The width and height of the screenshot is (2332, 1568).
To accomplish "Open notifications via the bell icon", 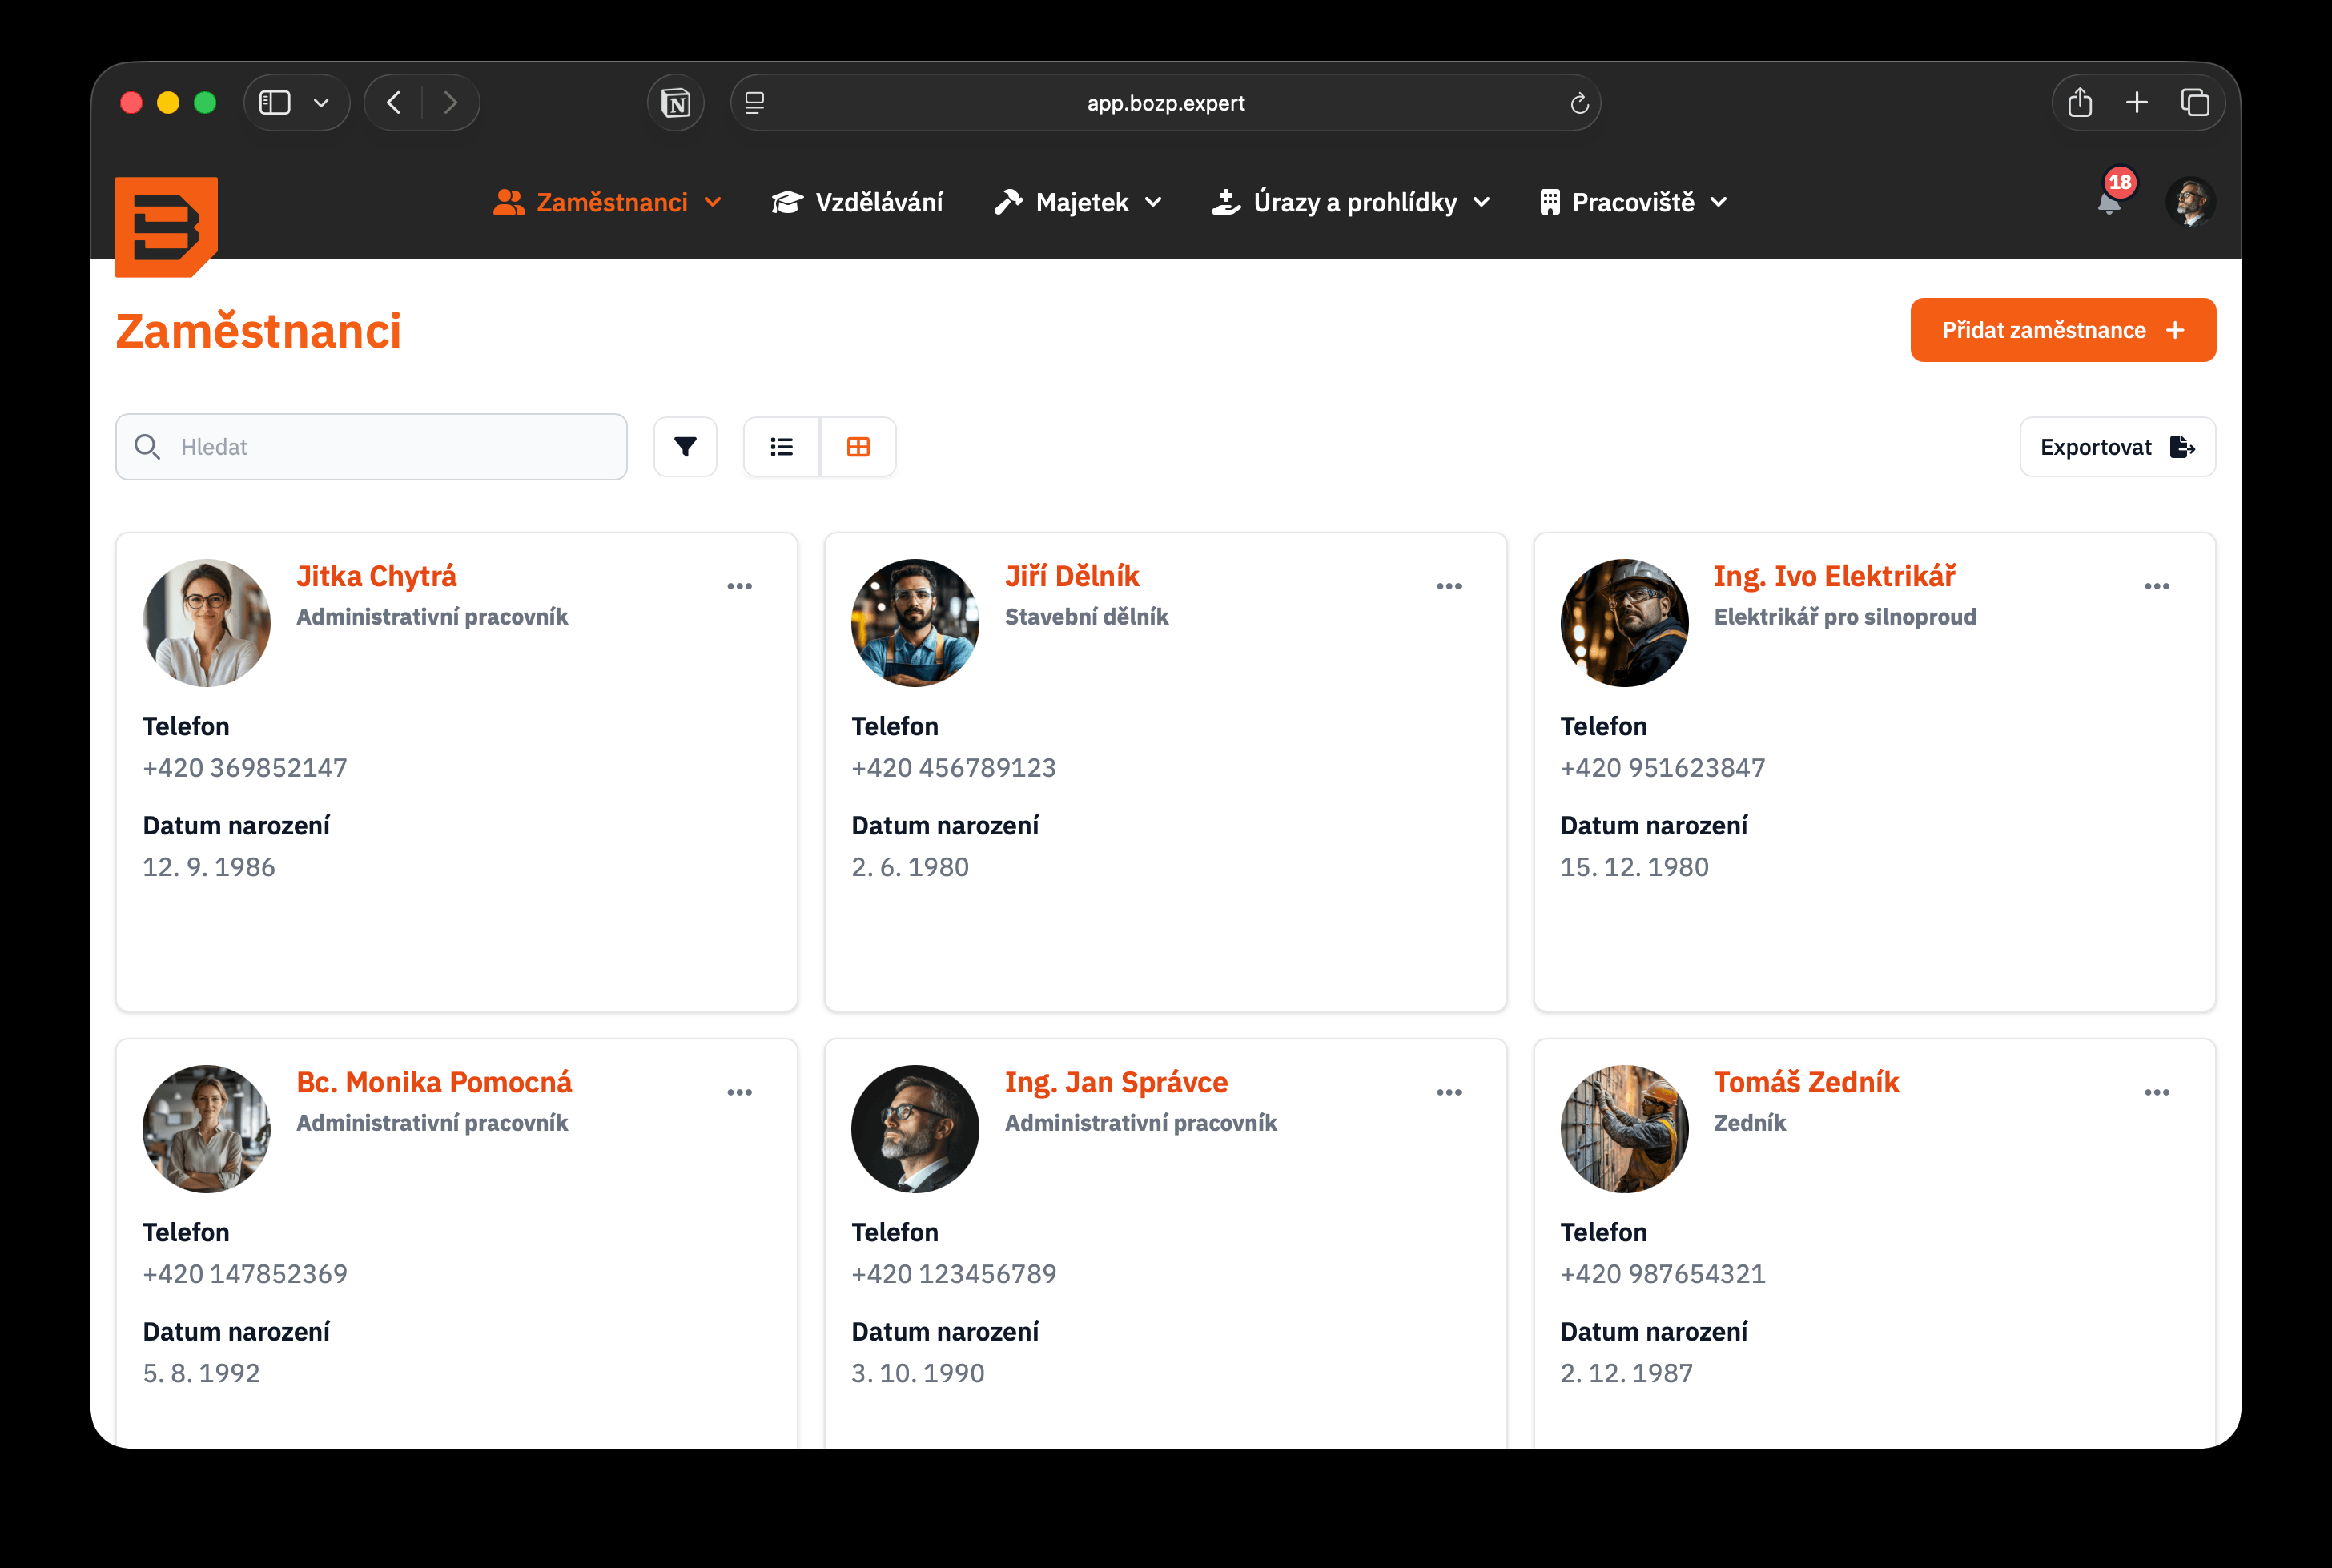I will [x=2108, y=203].
